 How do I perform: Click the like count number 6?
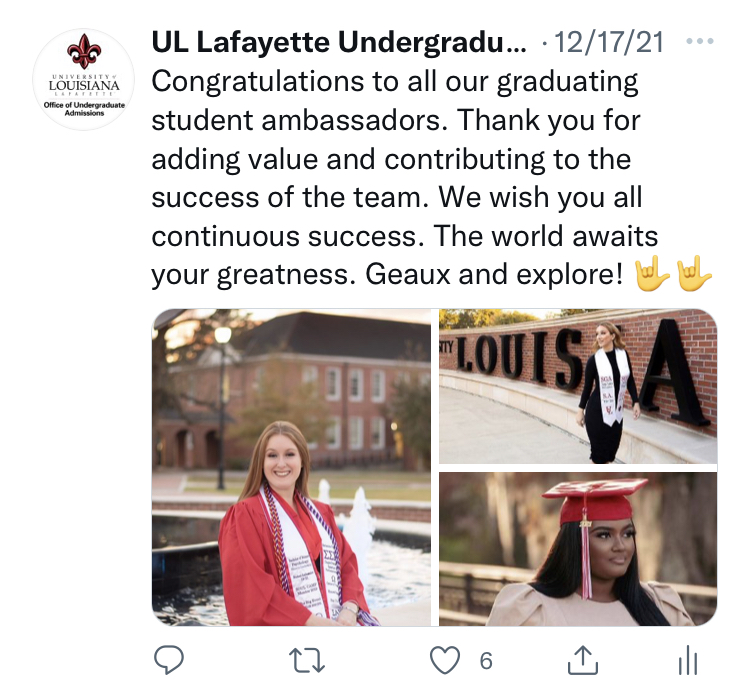tap(486, 661)
